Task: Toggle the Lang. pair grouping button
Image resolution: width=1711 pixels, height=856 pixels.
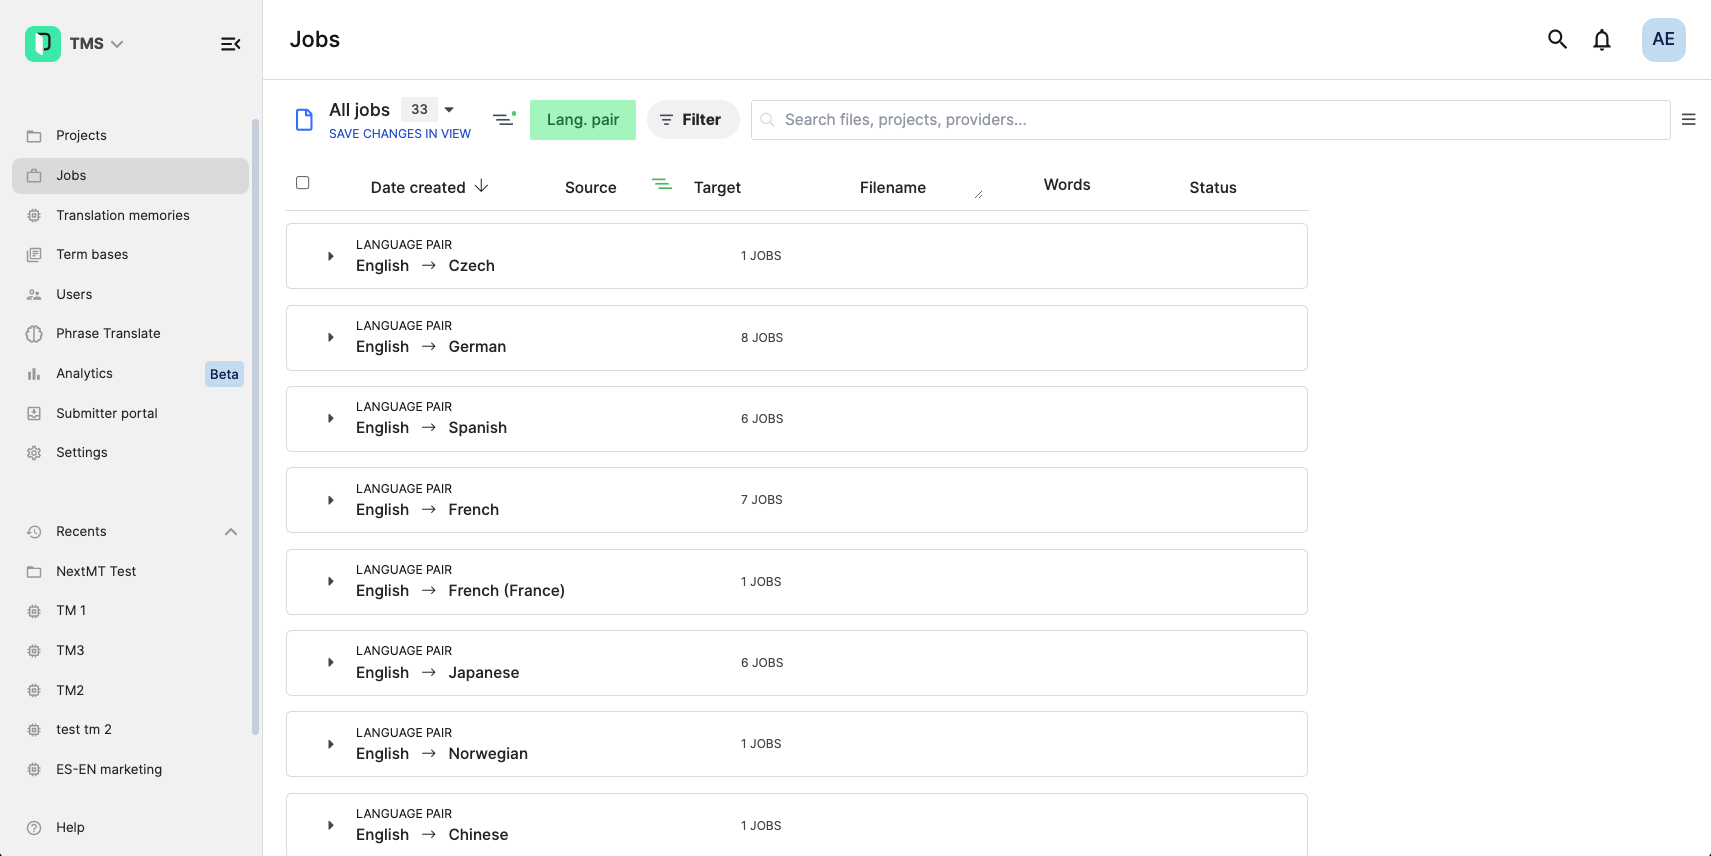Action: (x=582, y=120)
